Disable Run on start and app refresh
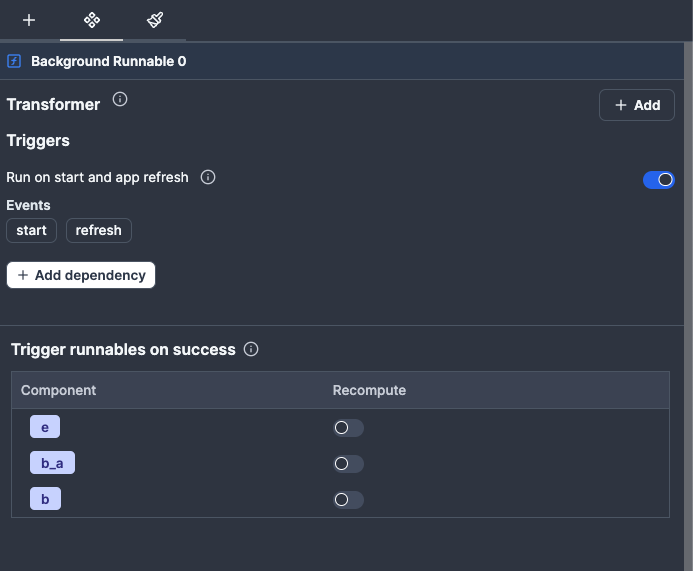The width and height of the screenshot is (693, 571). click(658, 180)
